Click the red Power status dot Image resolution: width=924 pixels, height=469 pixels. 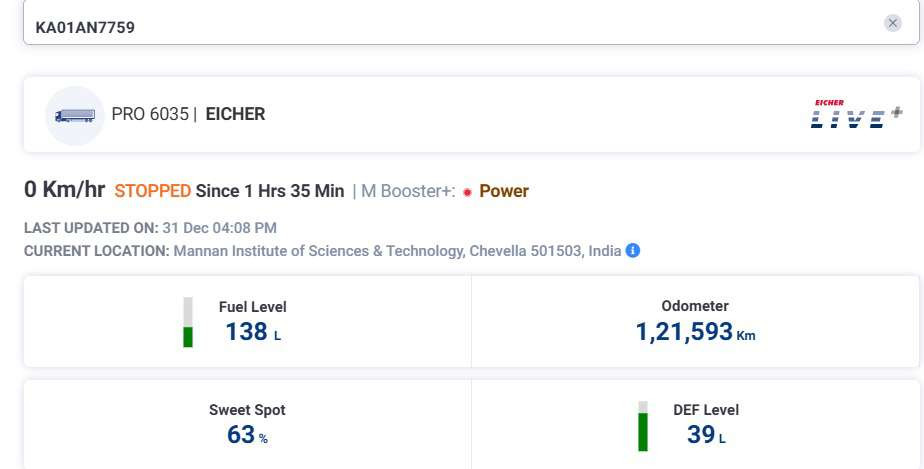pyautogui.click(x=467, y=192)
